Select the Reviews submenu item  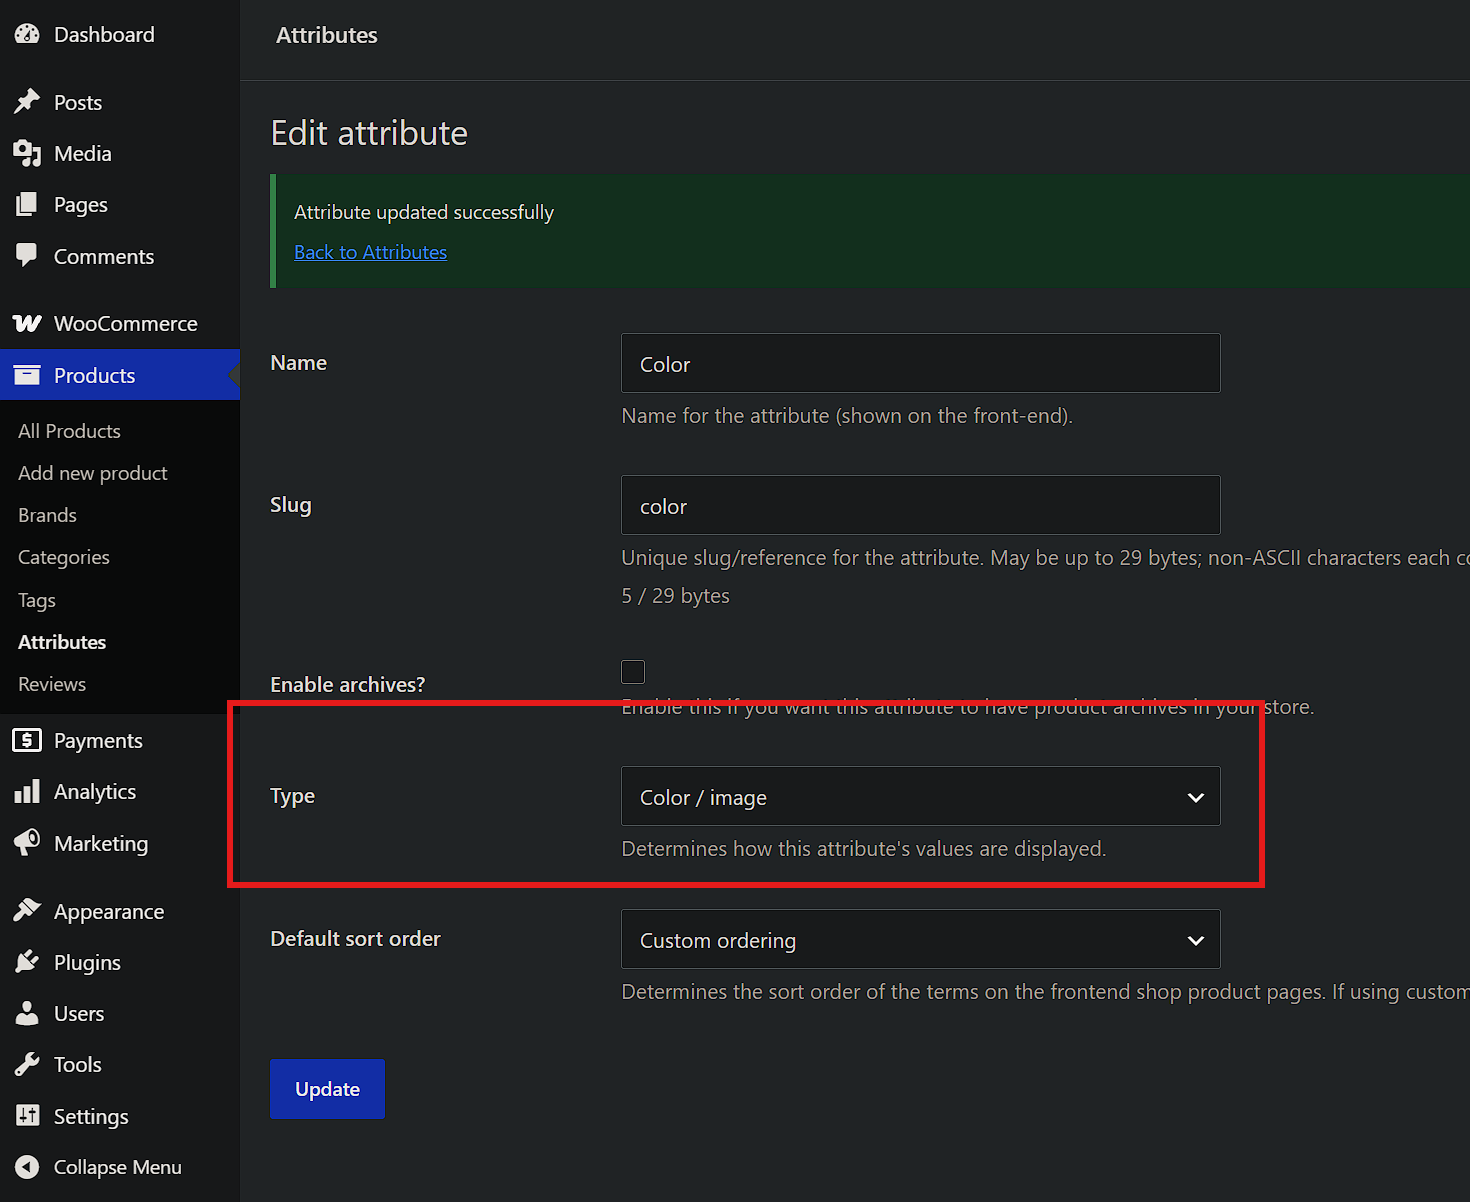(x=52, y=684)
